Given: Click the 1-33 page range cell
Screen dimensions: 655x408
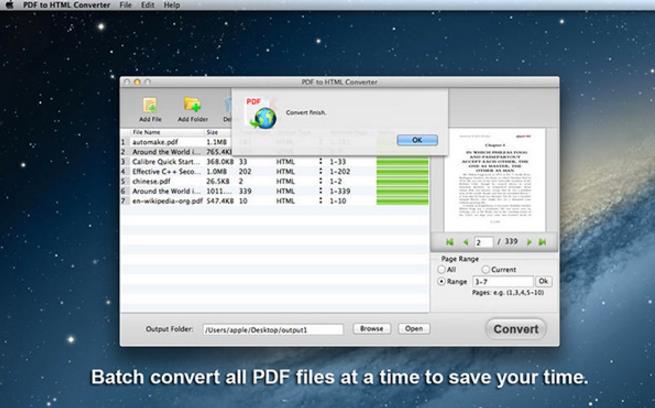Looking at the screenshot, I should click(x=338, y=162).
